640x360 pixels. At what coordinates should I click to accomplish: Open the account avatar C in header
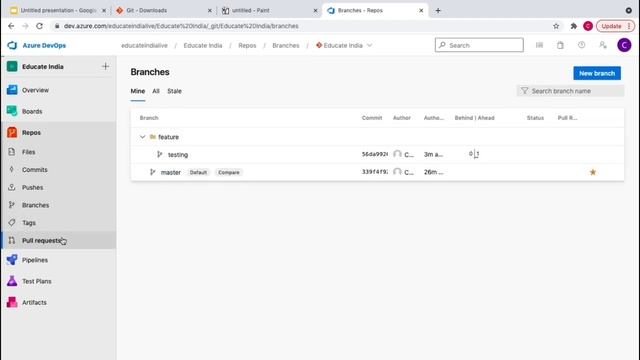pyautogui.click(x=624, y=45)
